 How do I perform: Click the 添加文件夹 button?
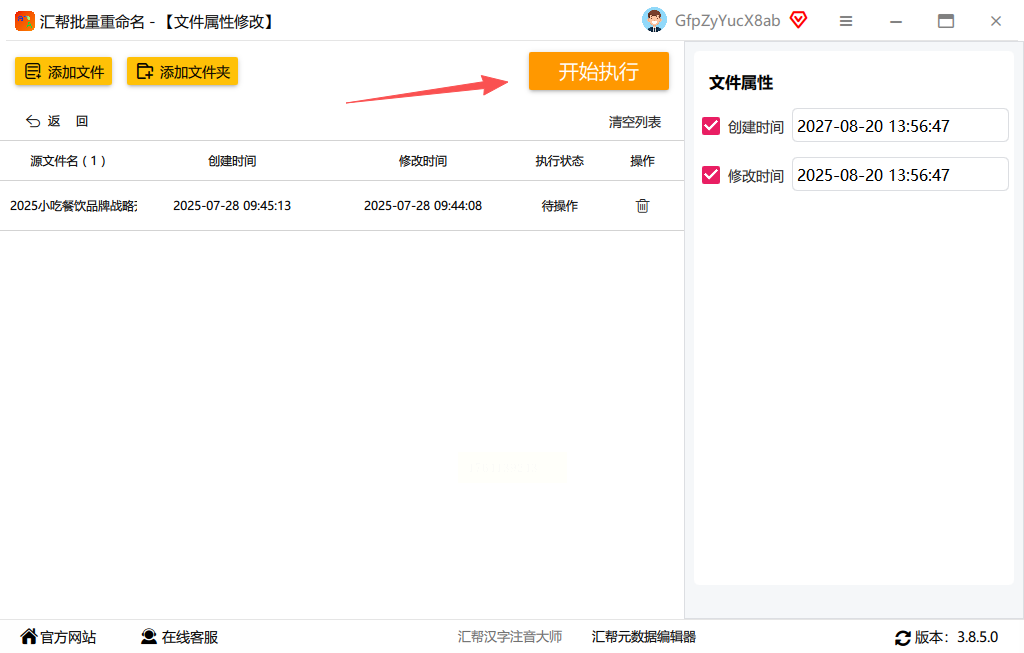tap(182, 71)
